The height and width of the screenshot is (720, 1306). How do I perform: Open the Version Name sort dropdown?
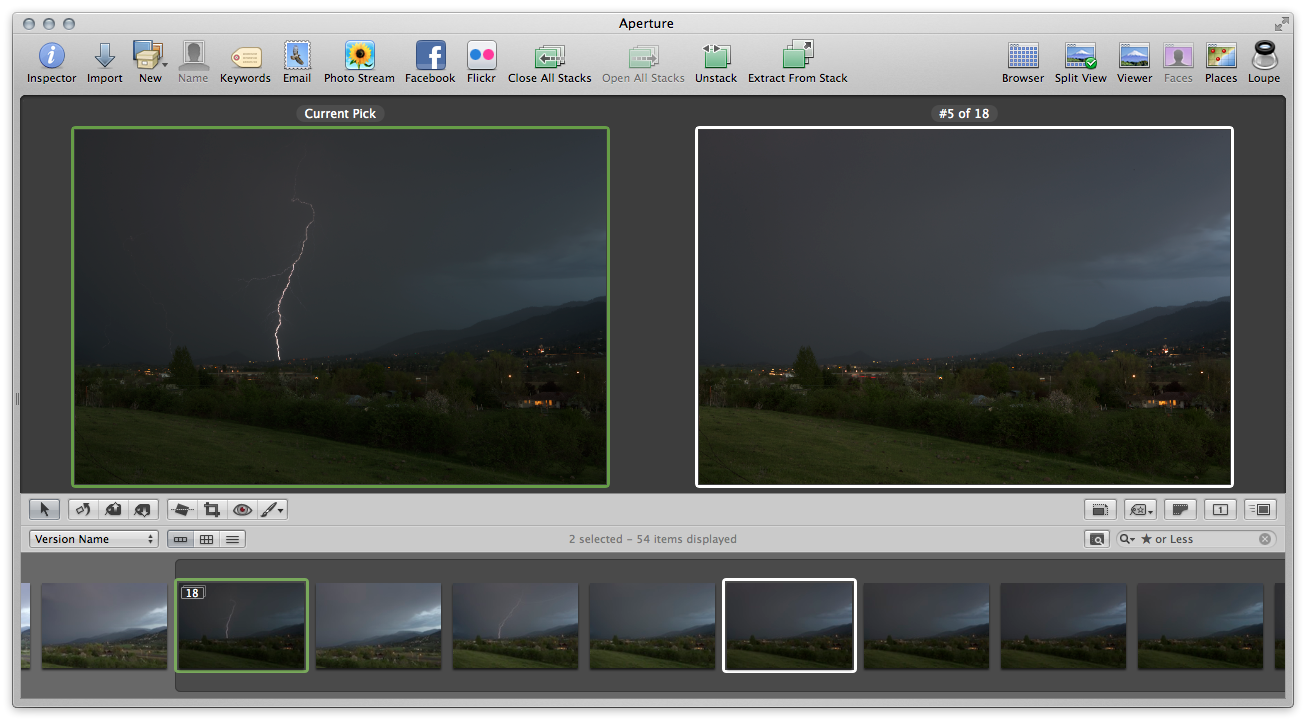94,539
